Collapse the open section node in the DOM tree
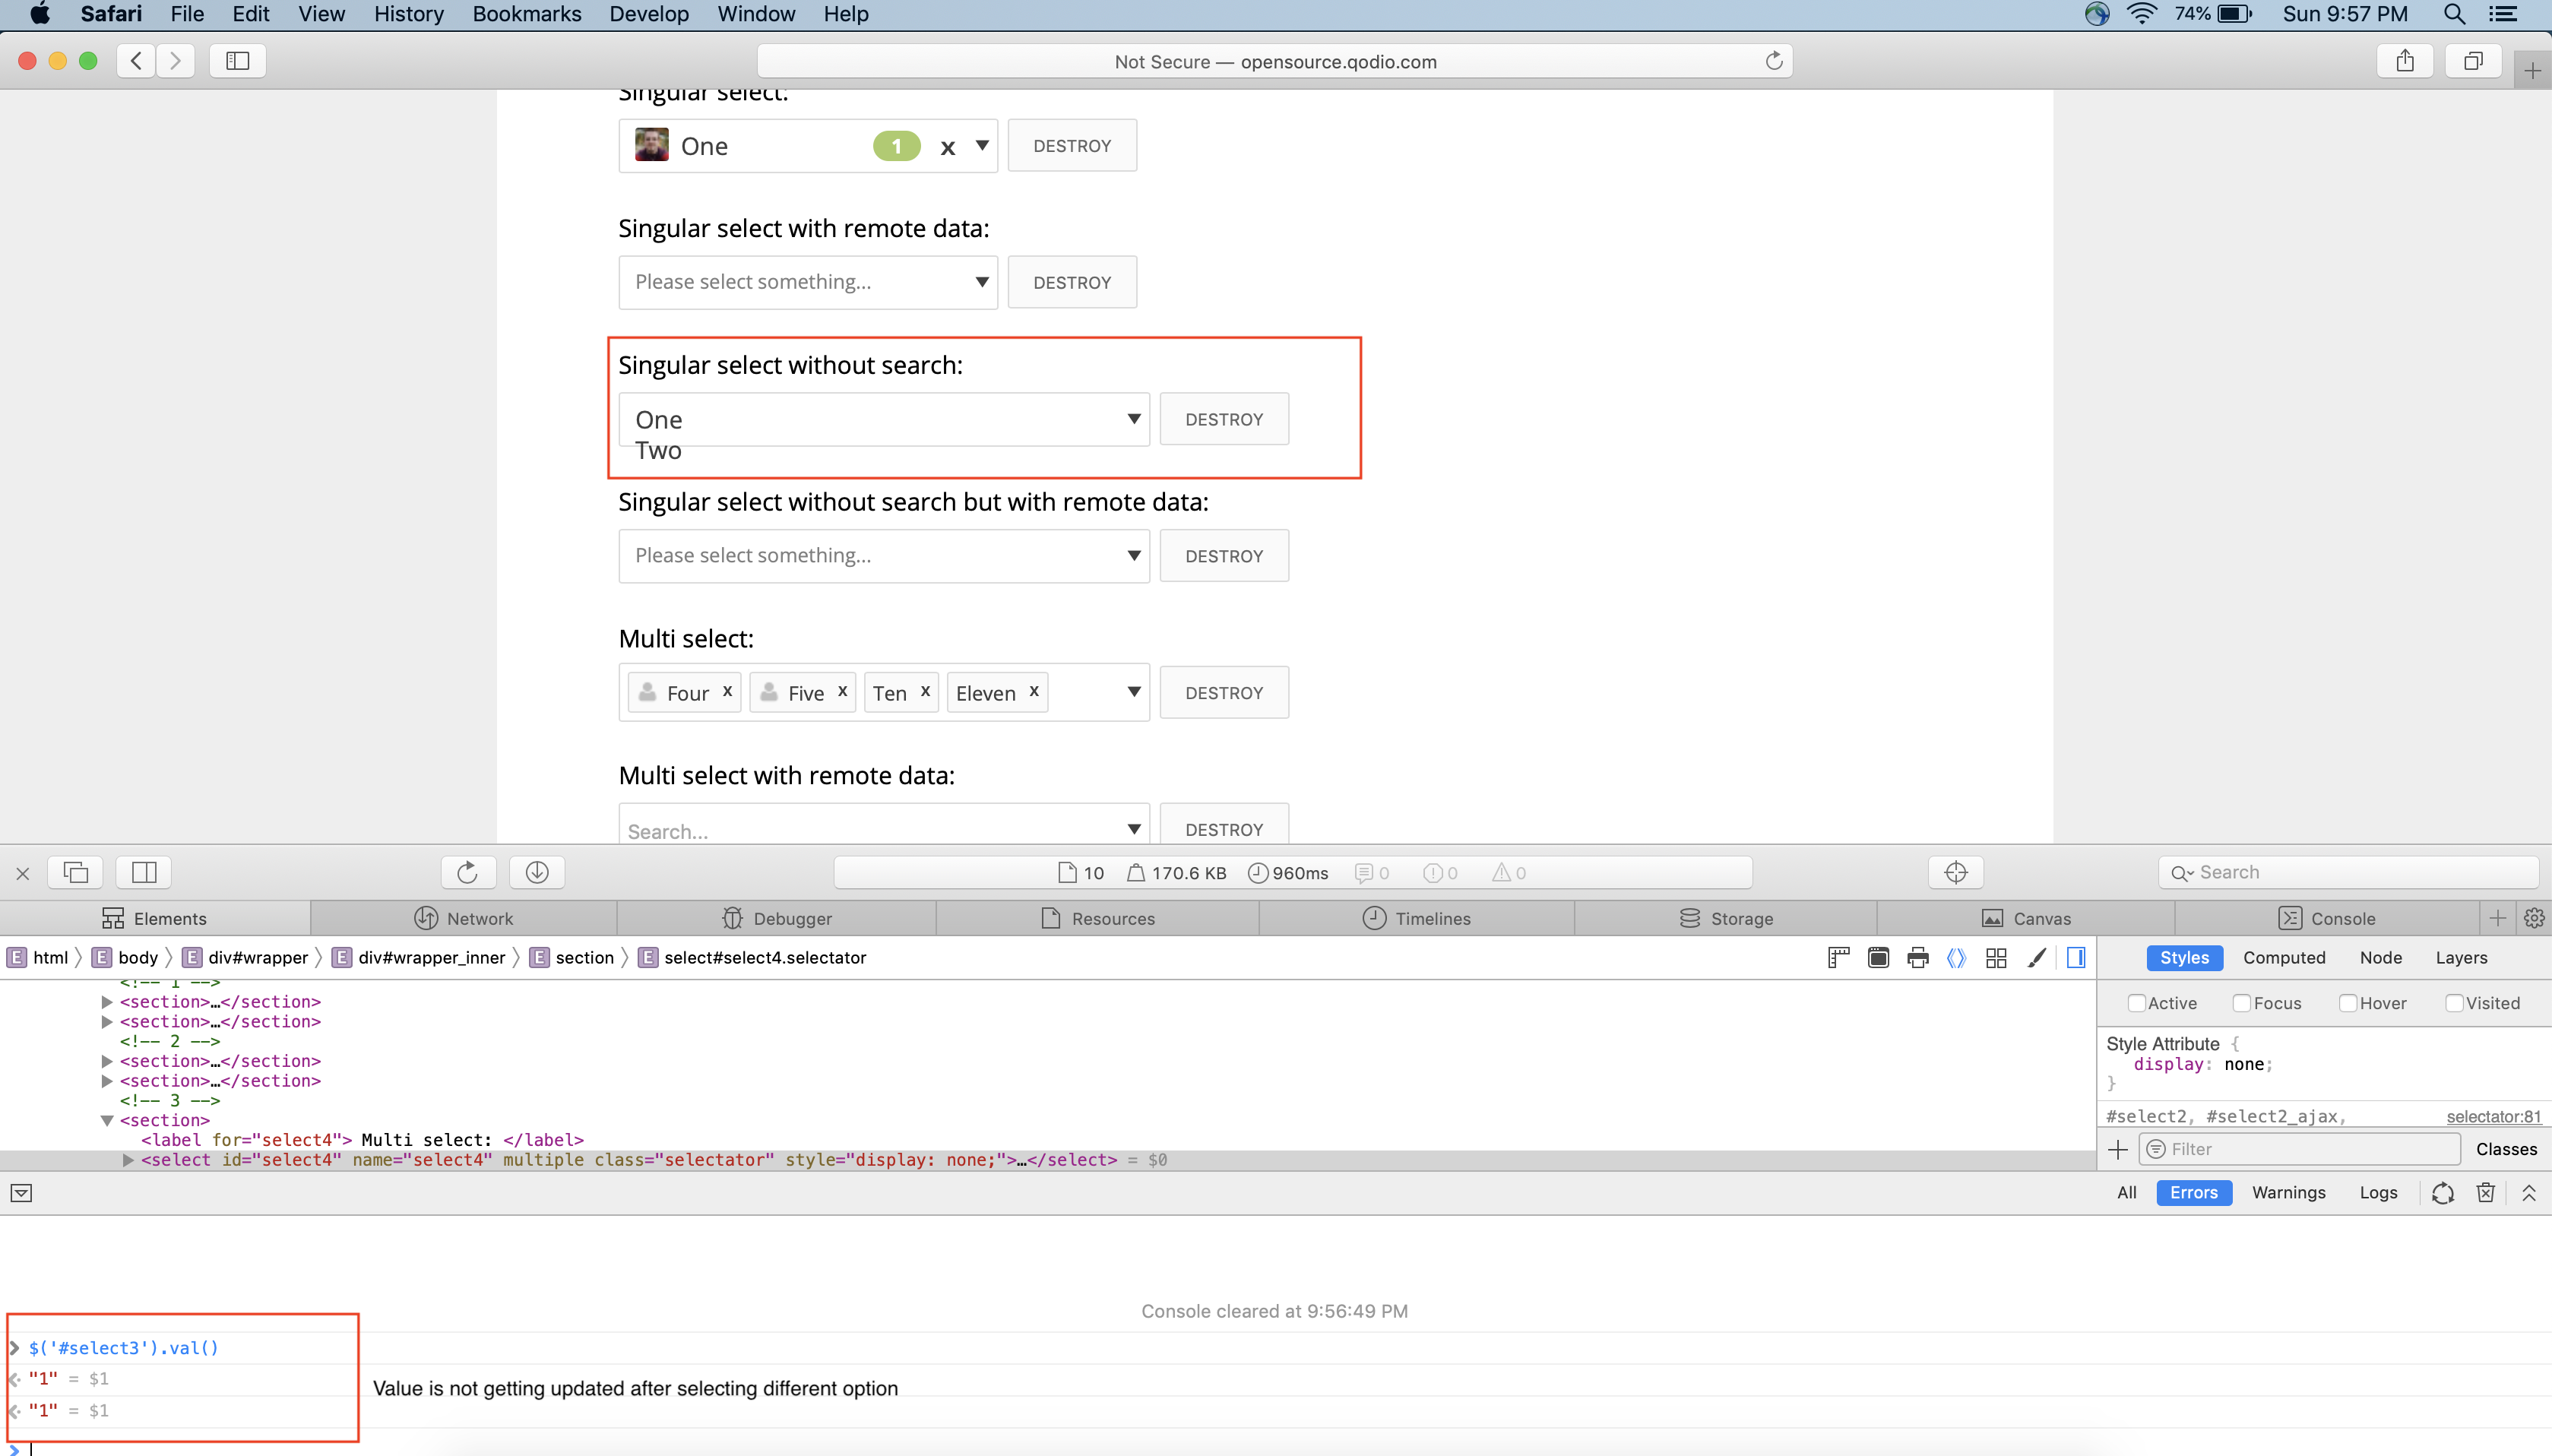Image resolution: width=2552 pixels, height=1456 pixels. click(107, 1120)
